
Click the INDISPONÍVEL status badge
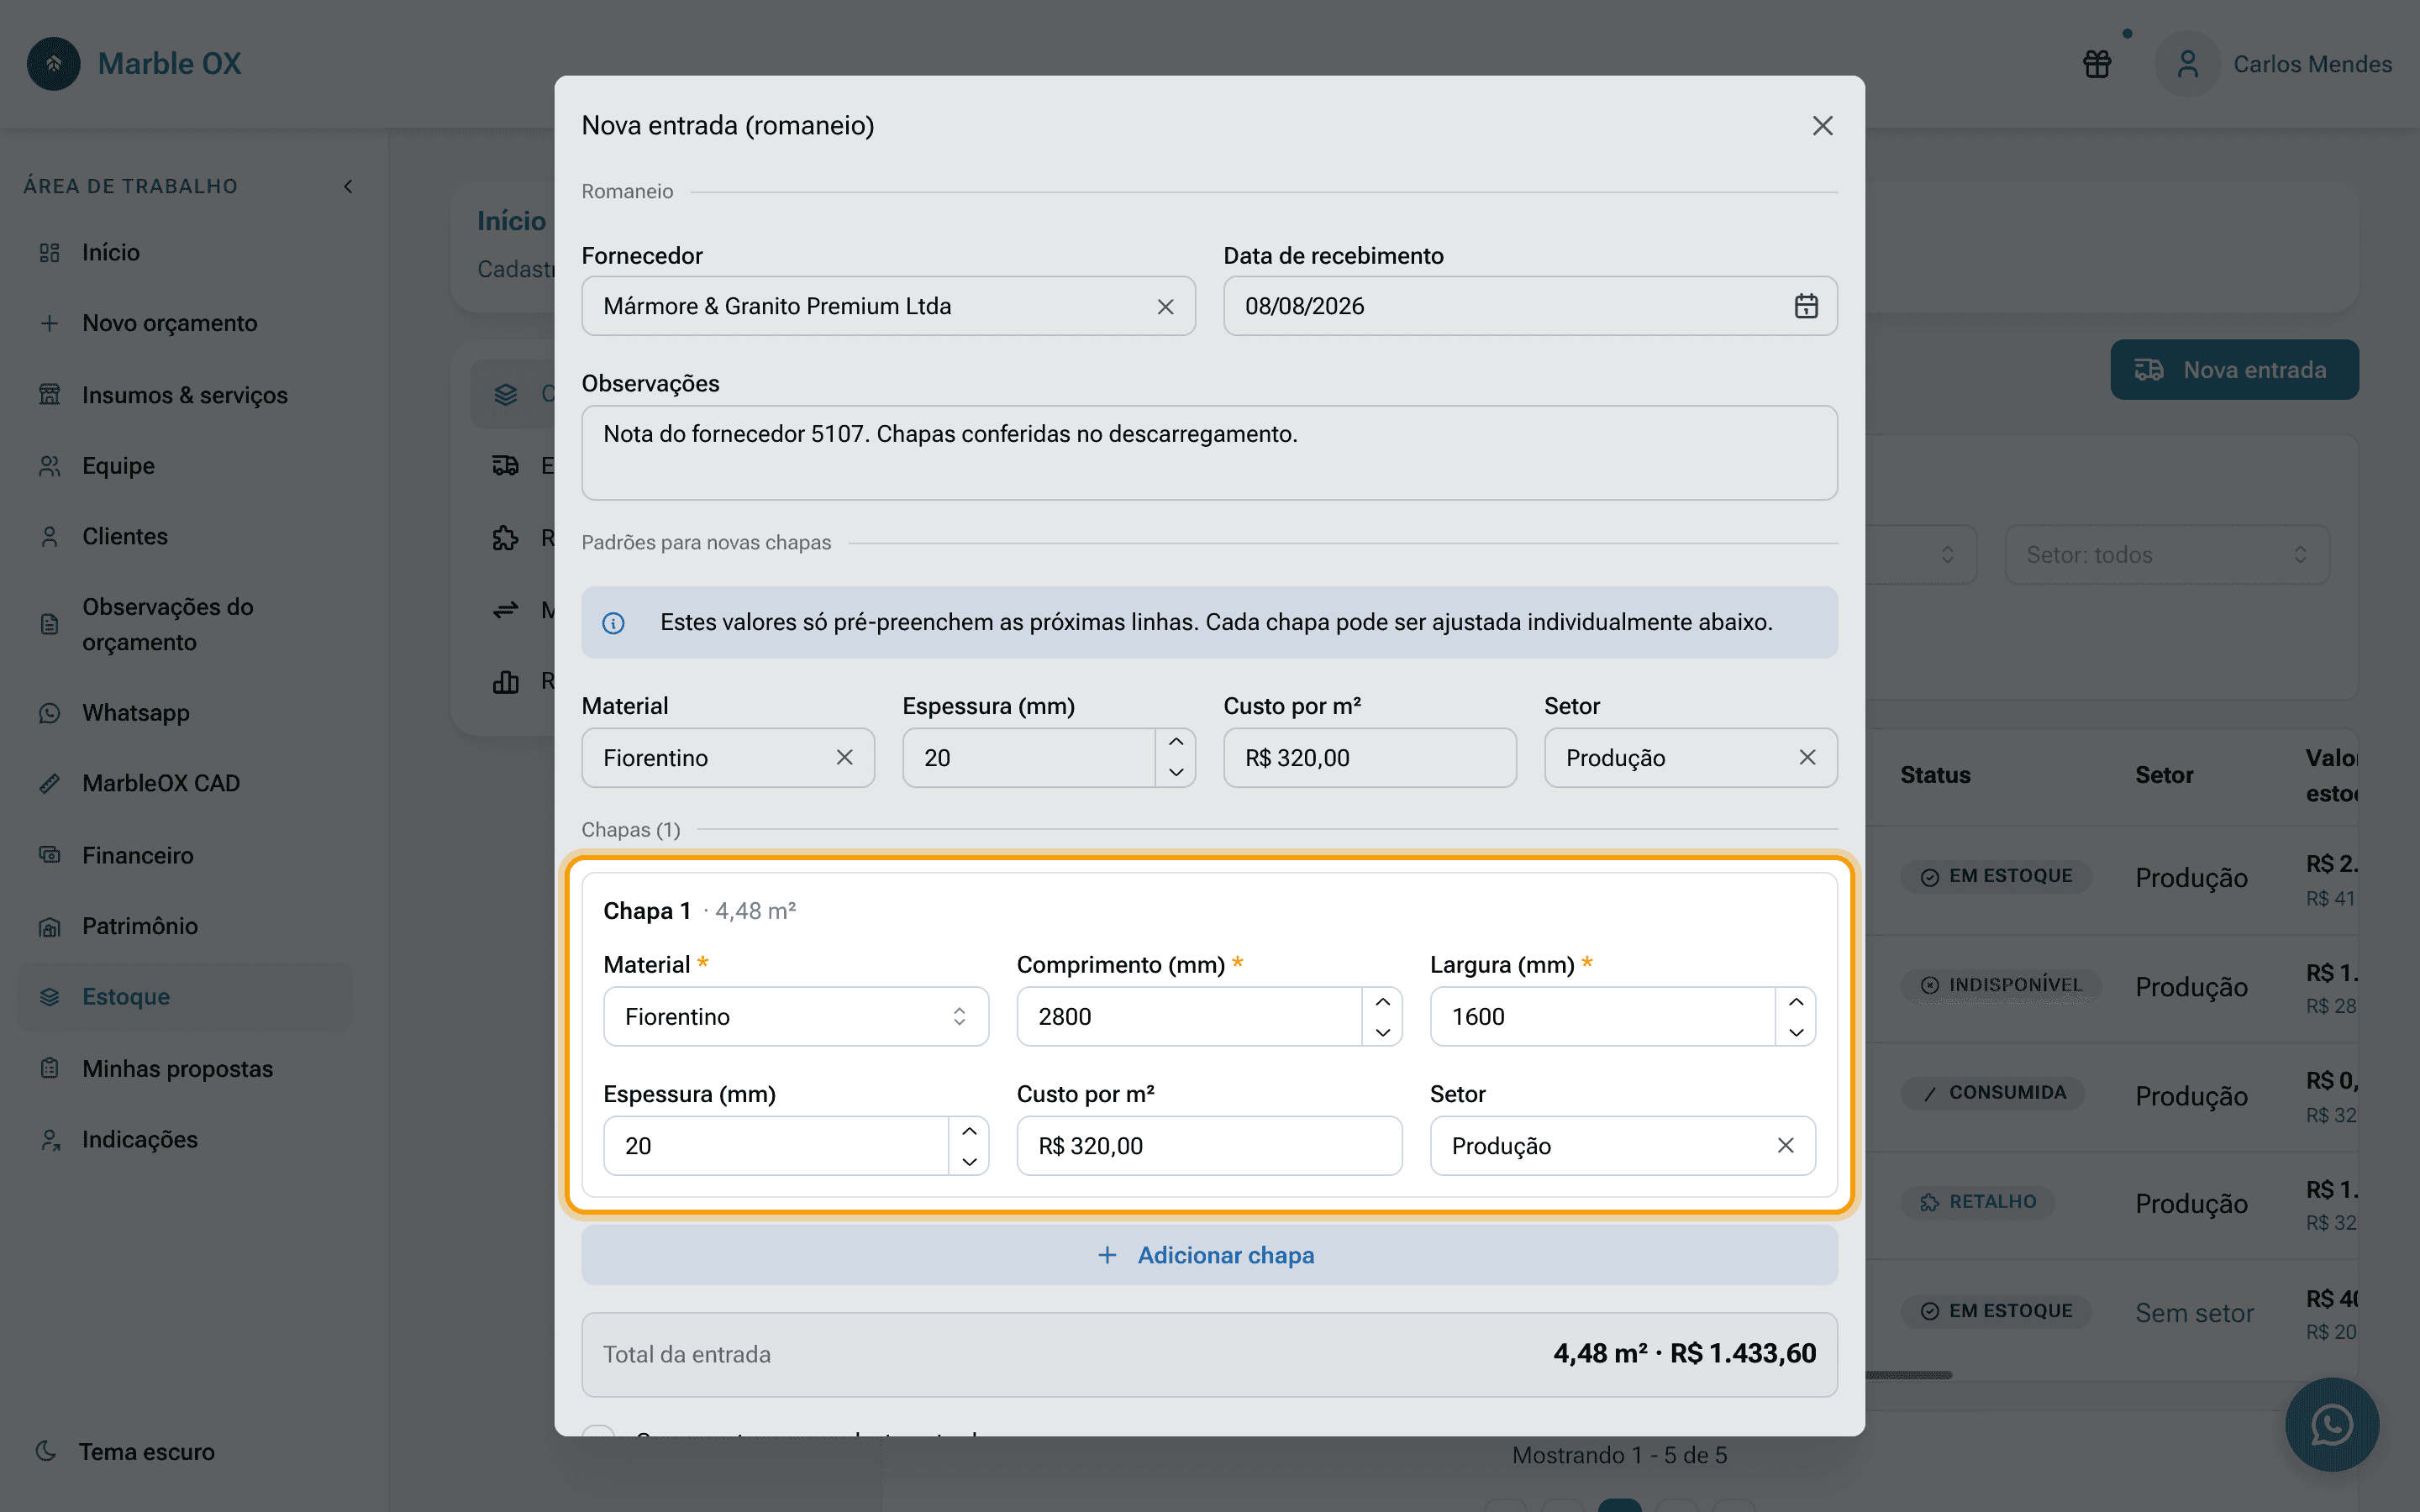(2000, 985)
